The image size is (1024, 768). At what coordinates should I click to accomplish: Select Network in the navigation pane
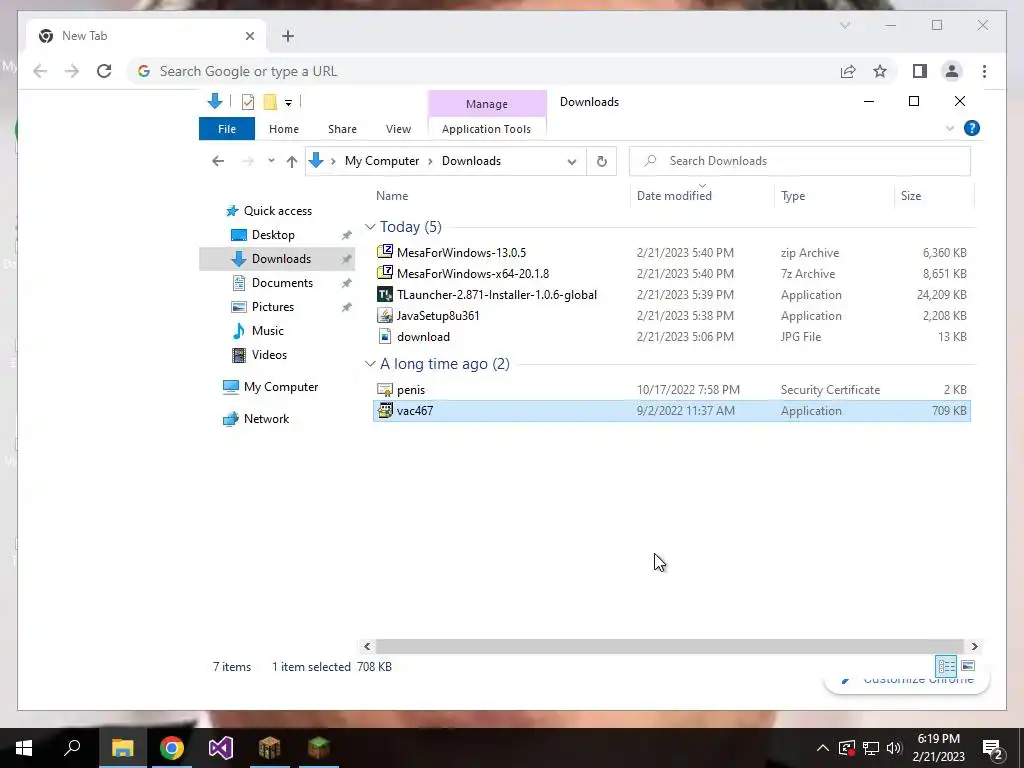pyautogui.click(x=266, y=419)
